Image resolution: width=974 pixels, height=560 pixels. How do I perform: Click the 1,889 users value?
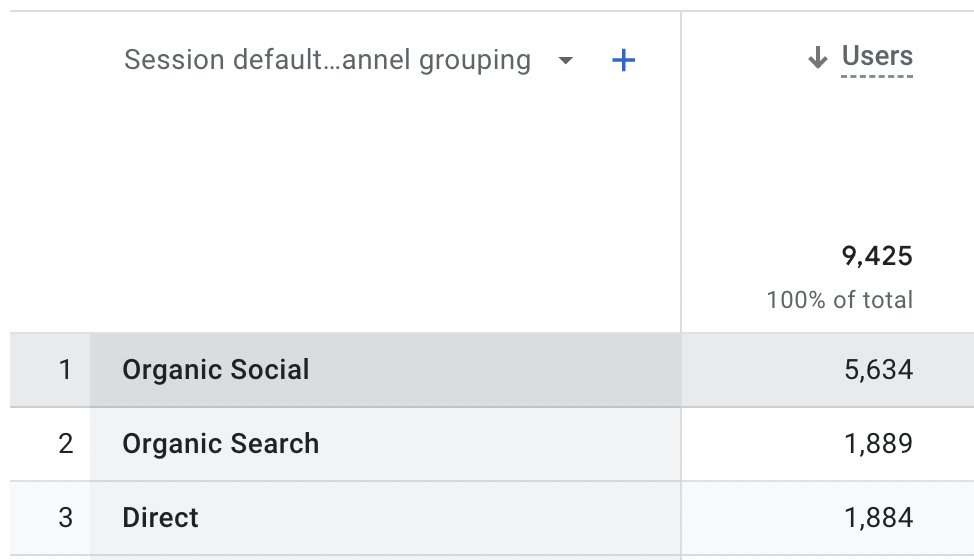pos(877,444)
